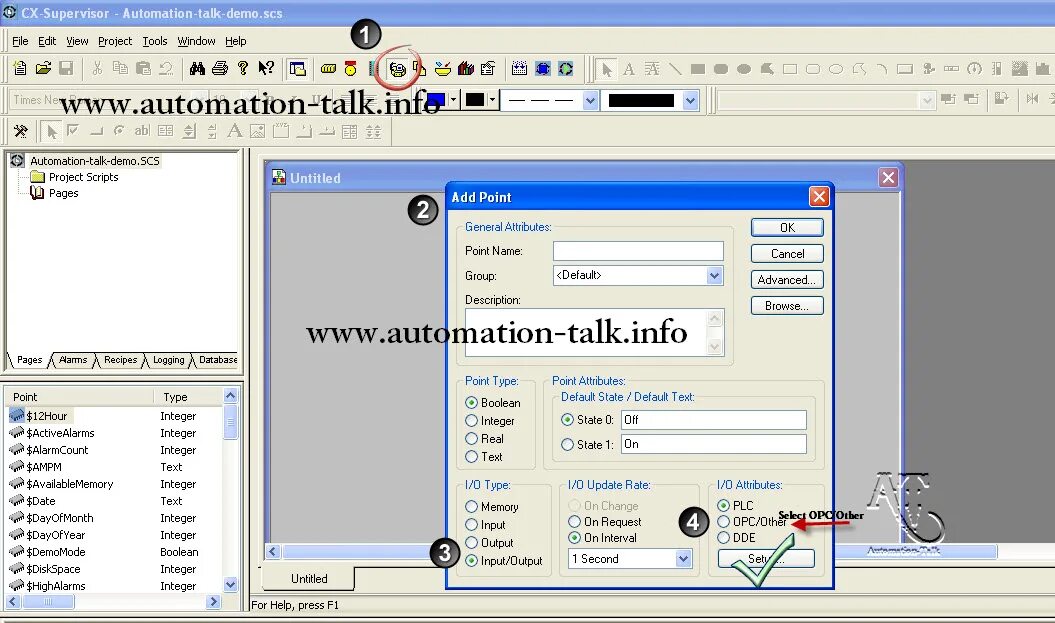This screenshot has width=1055, height=623.
Task: Select the arrow pointer tool in drawing toolbar
Action: 606,69
